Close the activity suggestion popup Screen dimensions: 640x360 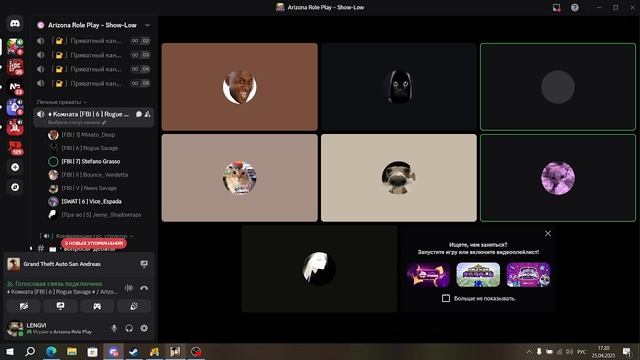coord(548,233)
